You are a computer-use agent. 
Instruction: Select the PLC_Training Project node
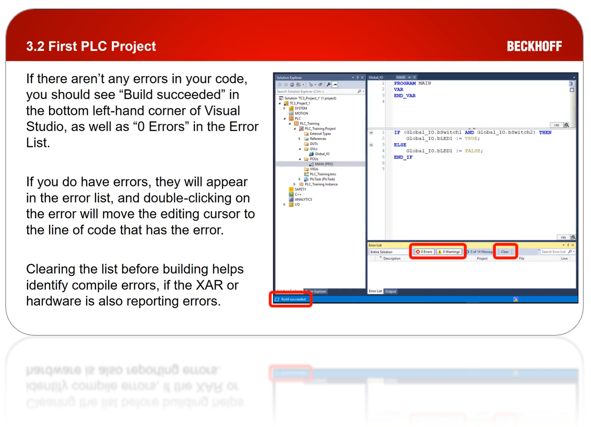(317, 129)
